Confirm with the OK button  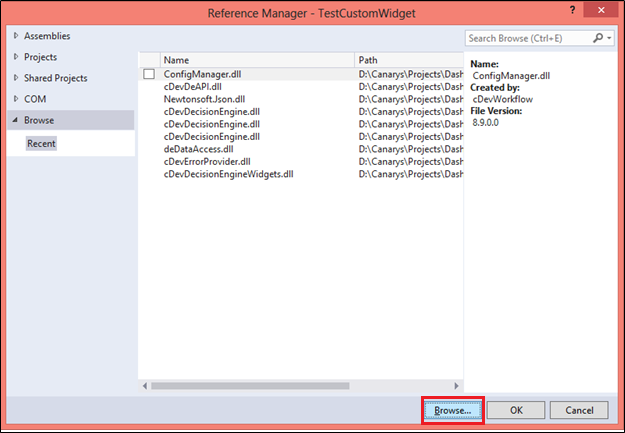point(516,410)
